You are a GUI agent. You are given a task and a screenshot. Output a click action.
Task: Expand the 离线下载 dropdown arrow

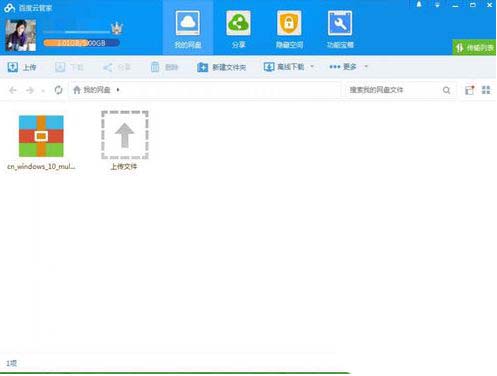[x=312, y=67]
